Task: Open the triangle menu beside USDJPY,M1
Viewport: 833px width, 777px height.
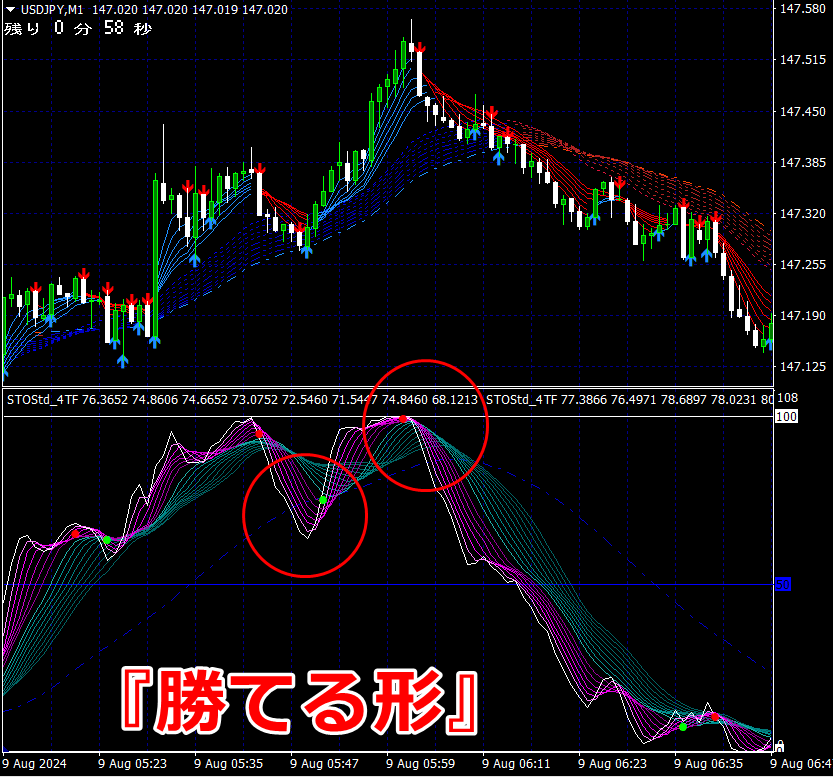Action: (x=10, y=10)
